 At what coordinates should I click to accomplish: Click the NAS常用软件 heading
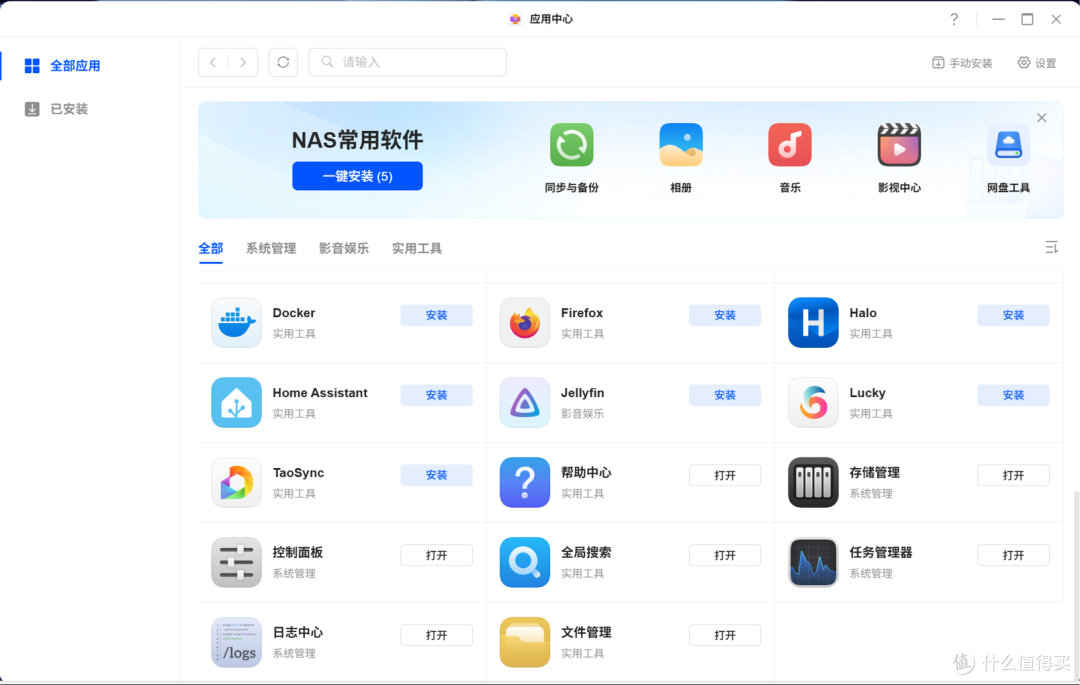click(x=357, y=140)
